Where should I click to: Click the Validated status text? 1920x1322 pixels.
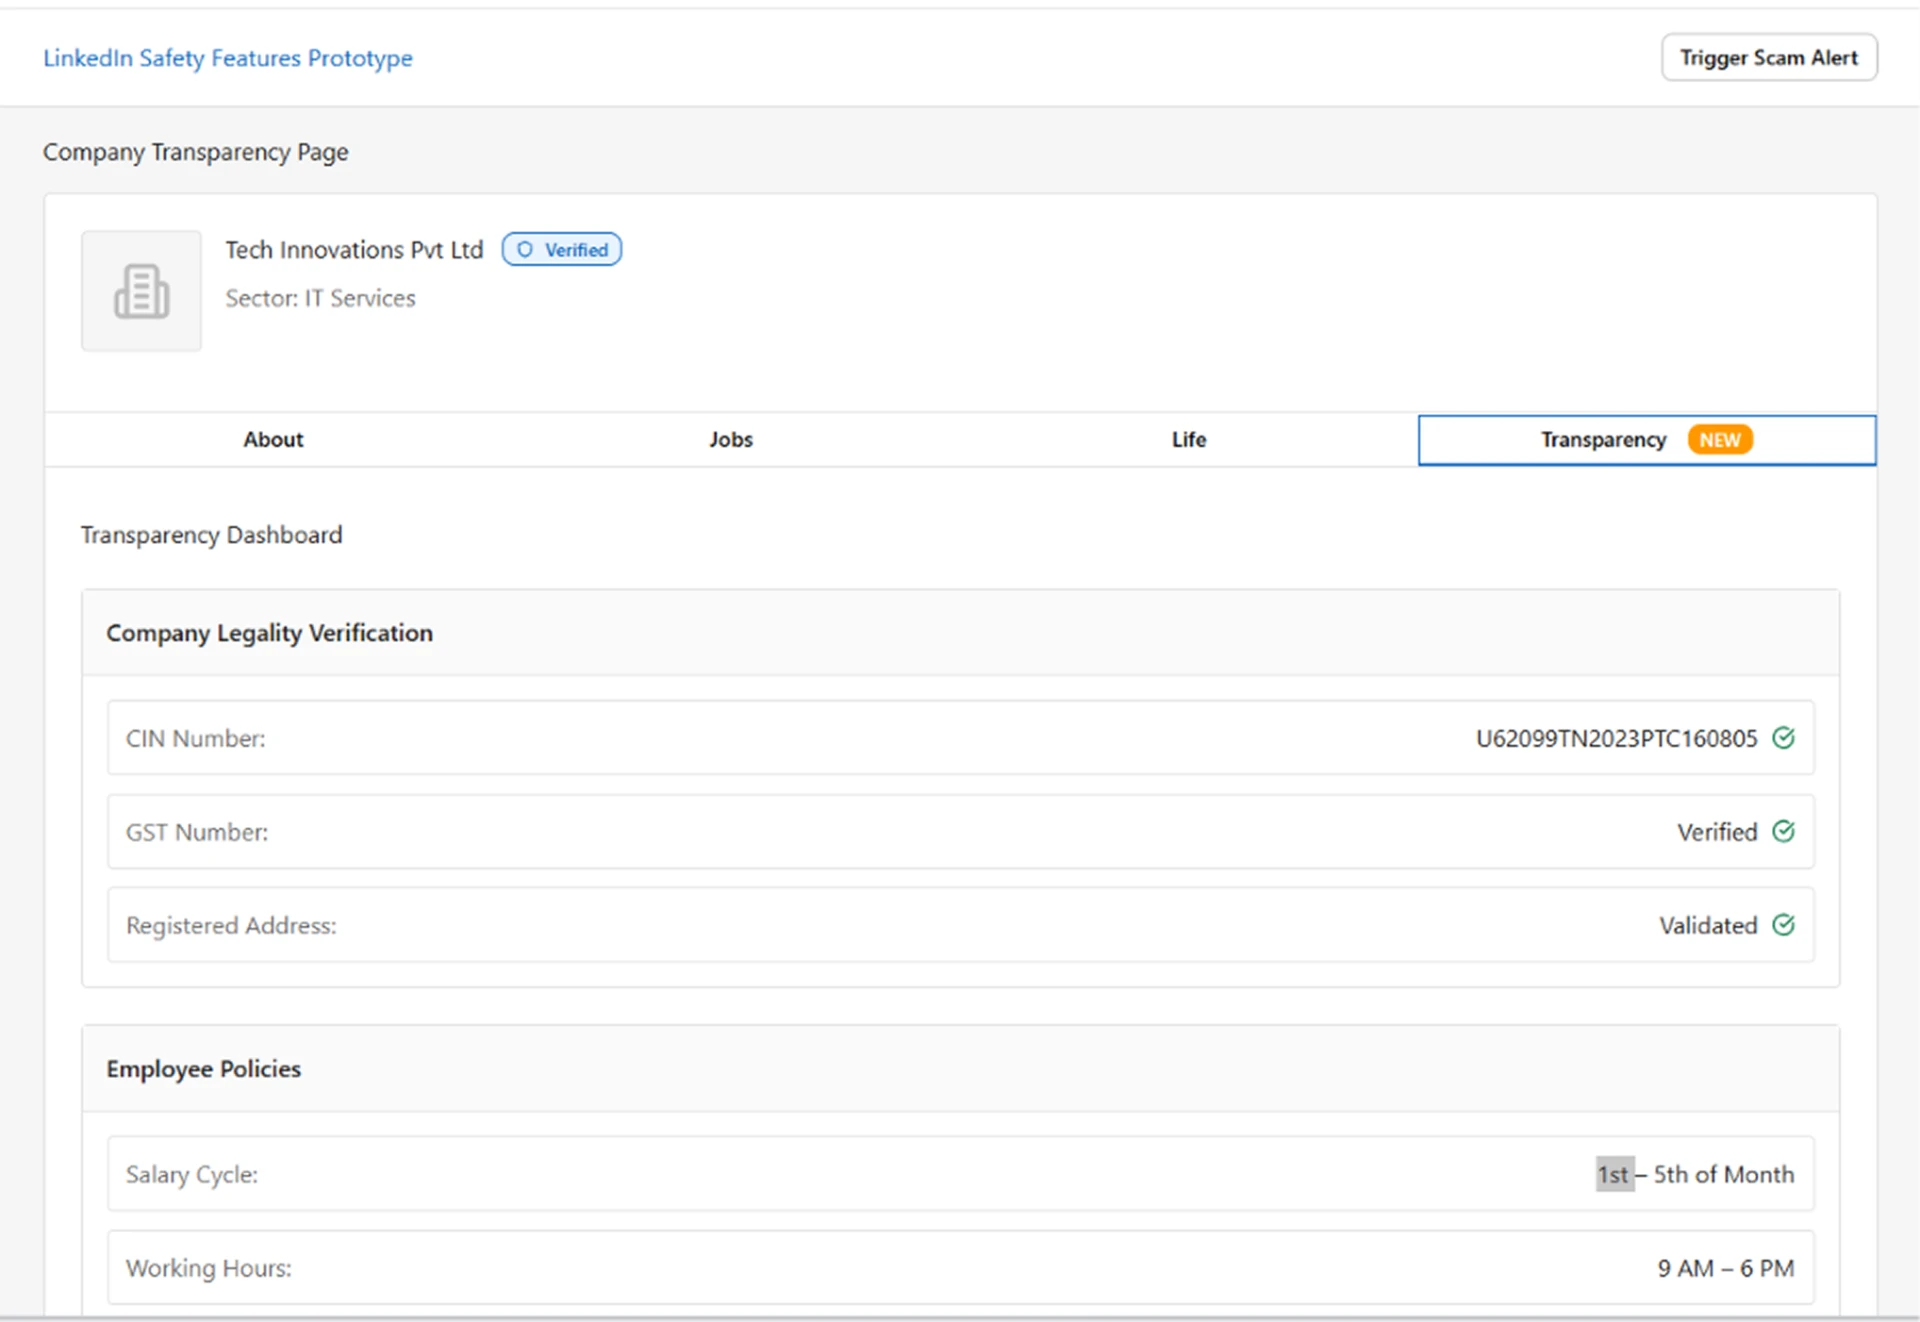coord(1708,926)
